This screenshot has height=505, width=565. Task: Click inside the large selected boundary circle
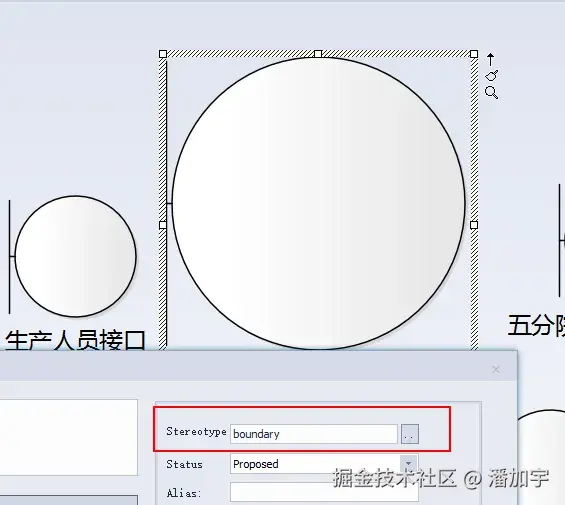click(319, 203)
